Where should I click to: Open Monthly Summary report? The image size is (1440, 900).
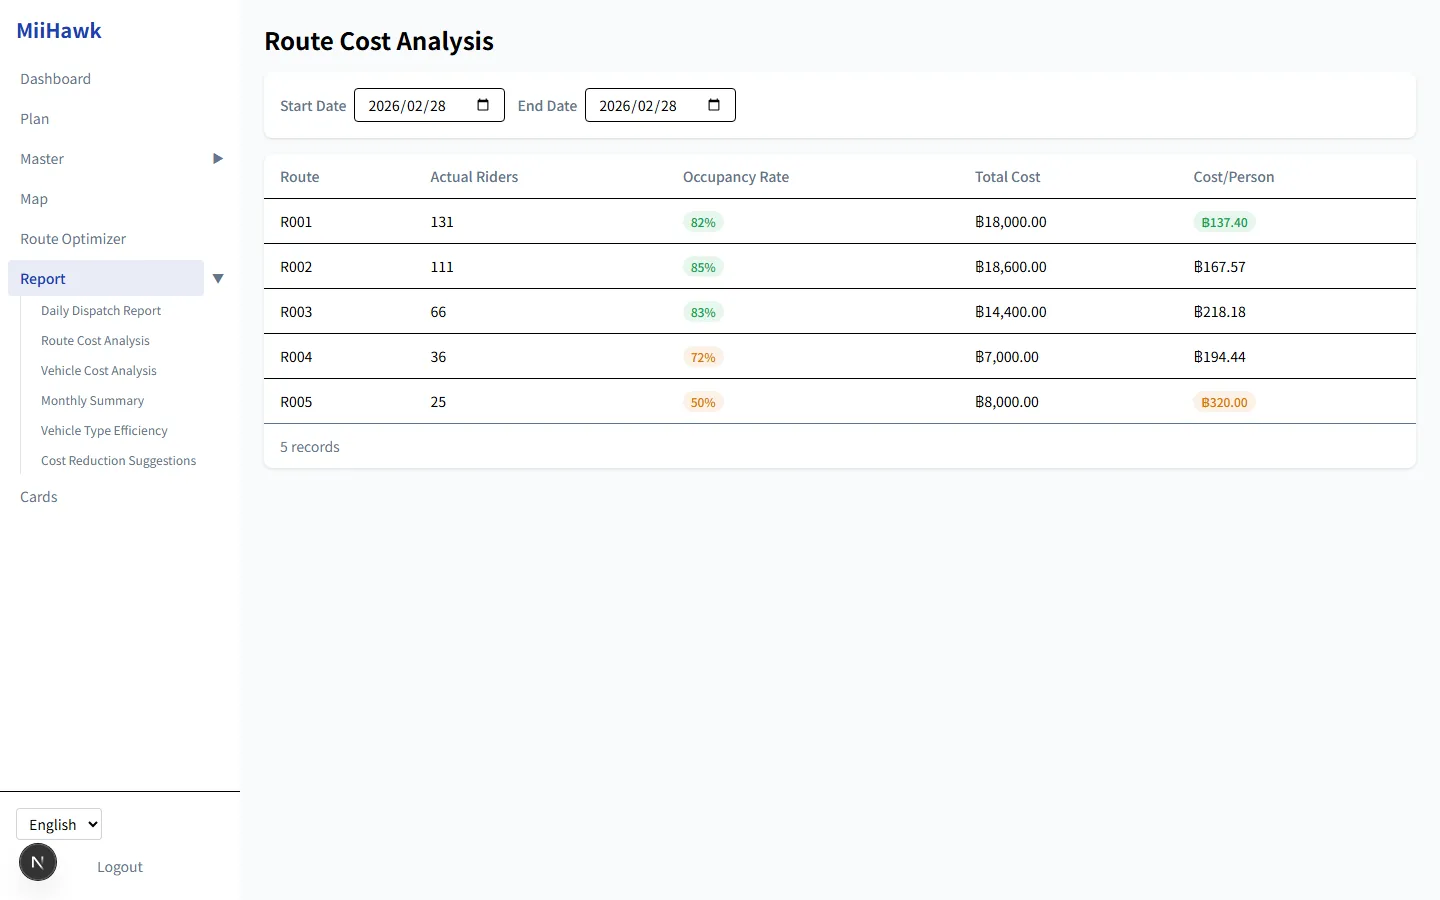(93, 401)
